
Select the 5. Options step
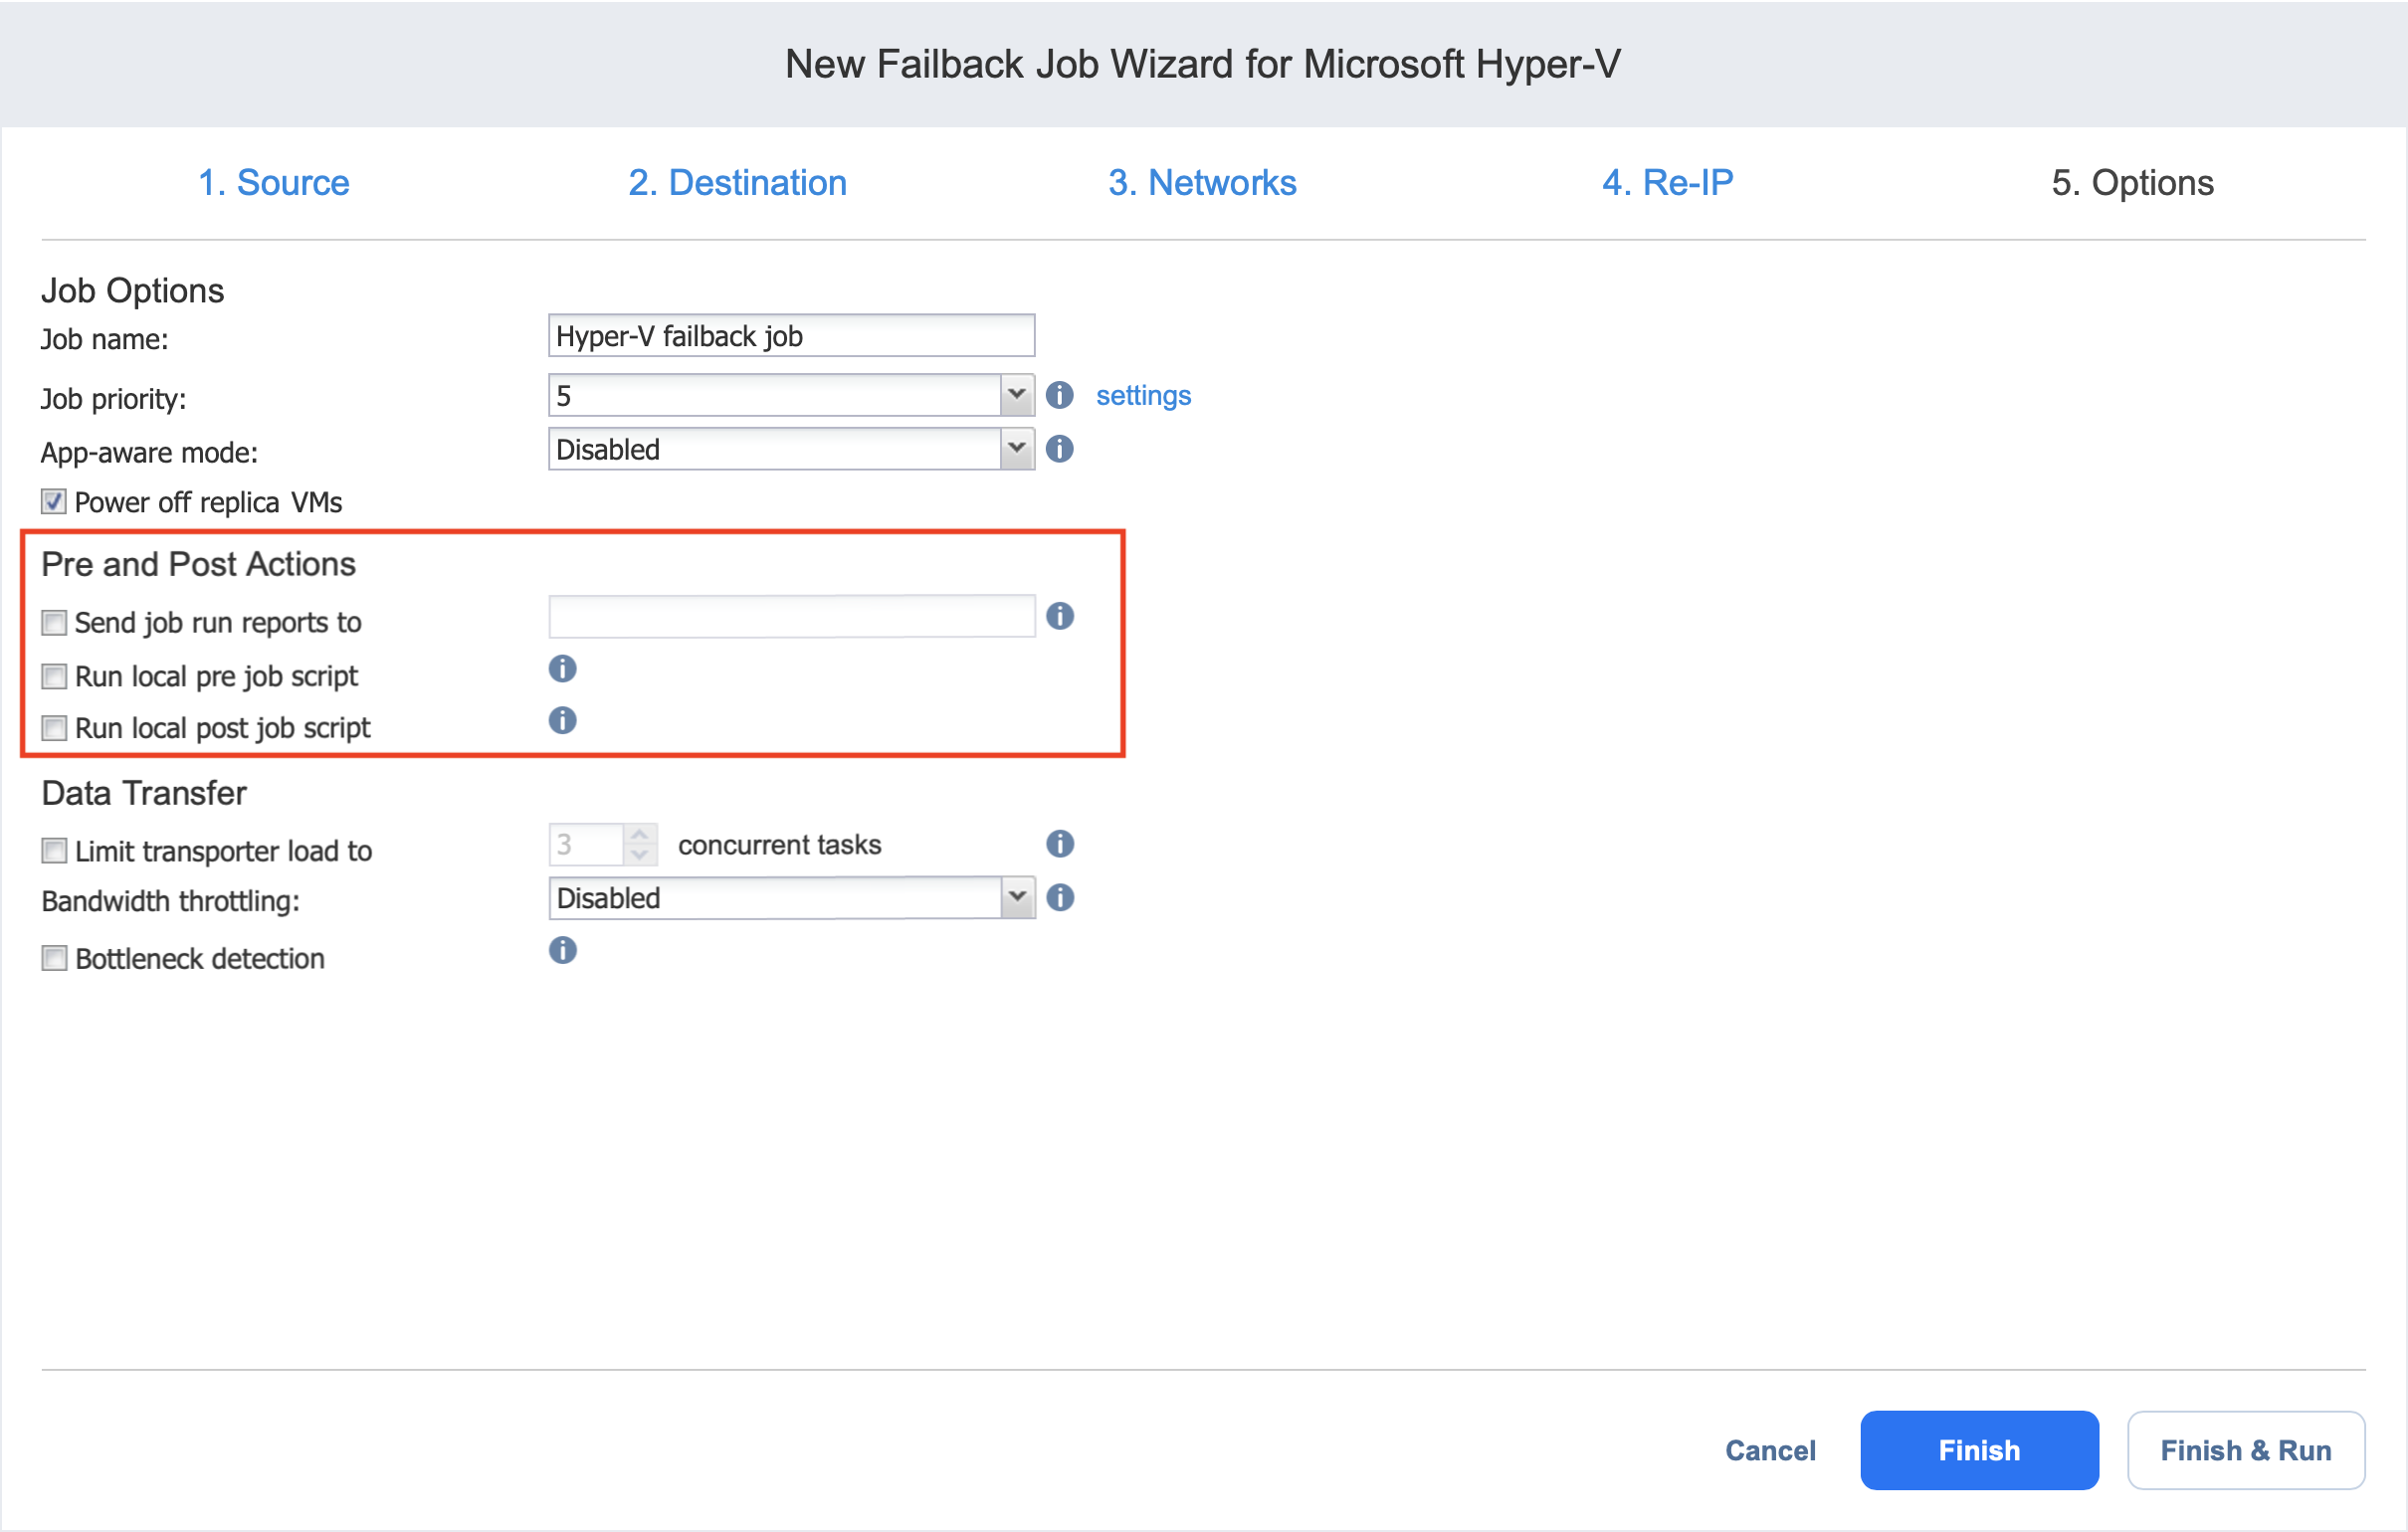click(x=2132, y=183)
